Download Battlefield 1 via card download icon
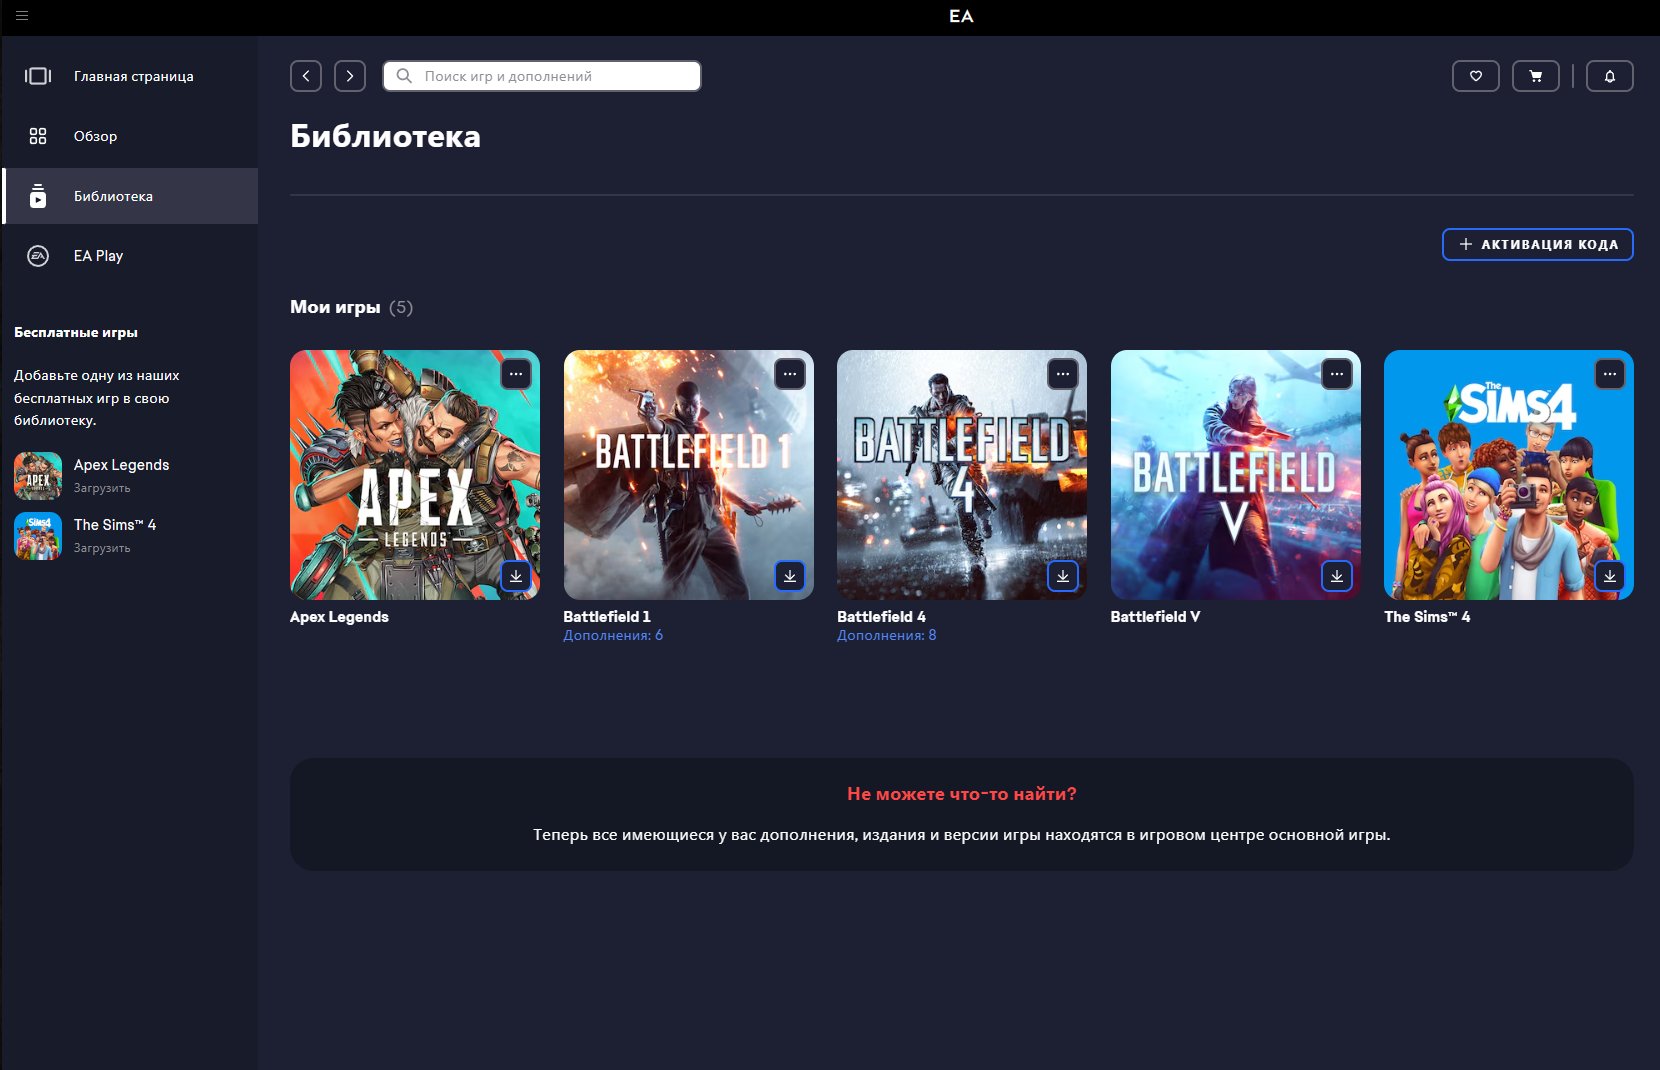 [x=790, y=576]
